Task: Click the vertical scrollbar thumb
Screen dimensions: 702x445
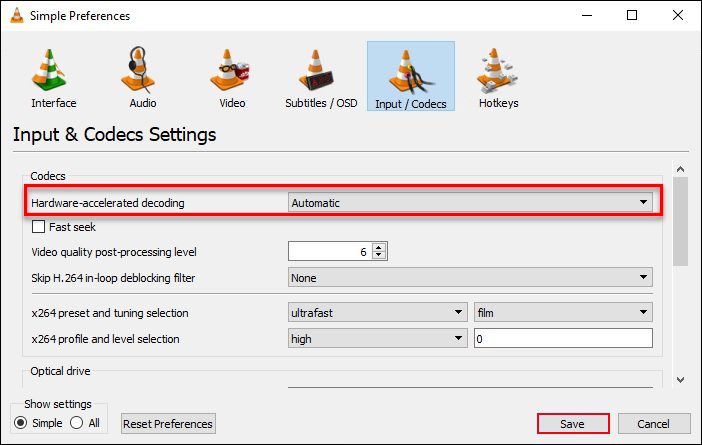Action: (x=681, y=221)
